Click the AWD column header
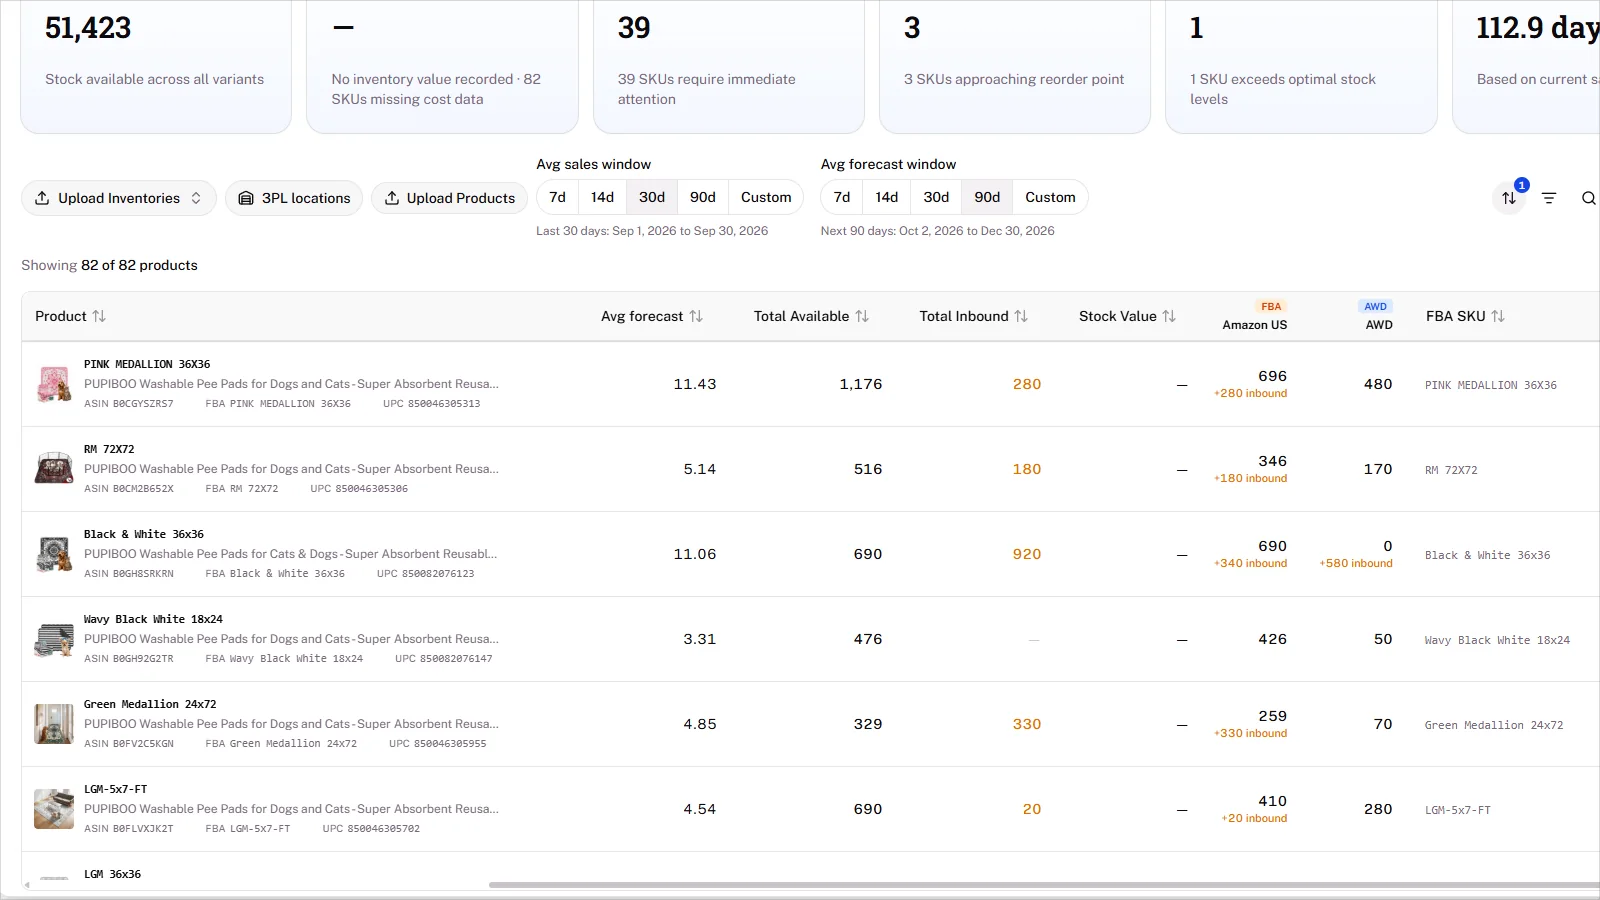This screenshot has width=1600, height=900. 1377,316
